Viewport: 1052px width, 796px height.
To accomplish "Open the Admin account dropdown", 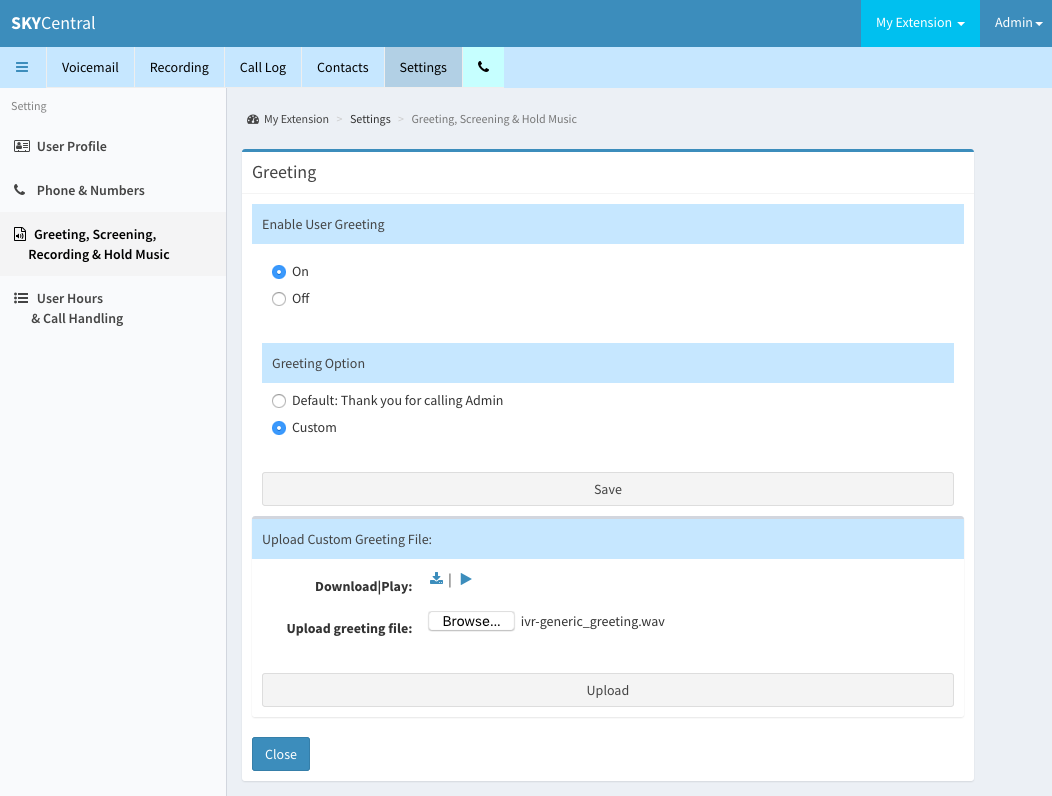I will [x=1018, y=23].
